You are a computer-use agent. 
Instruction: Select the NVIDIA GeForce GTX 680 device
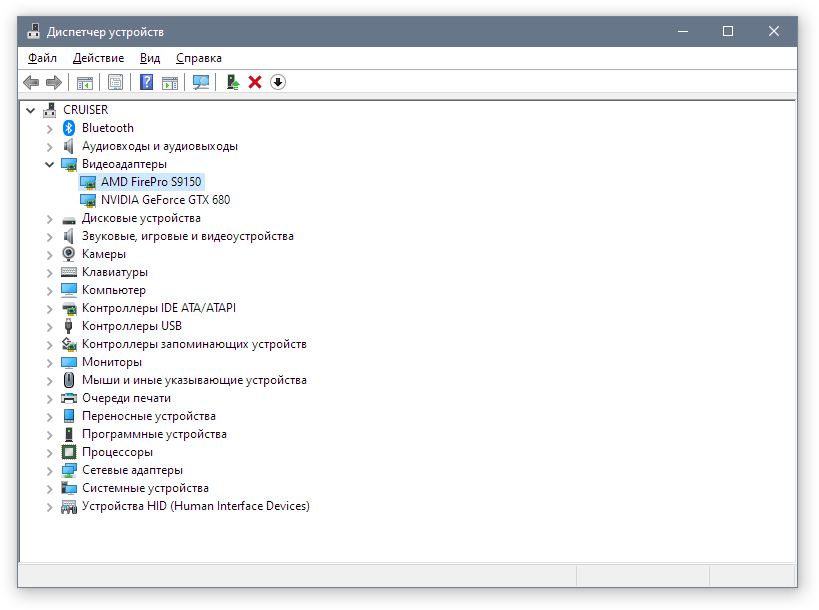(165, 200)
